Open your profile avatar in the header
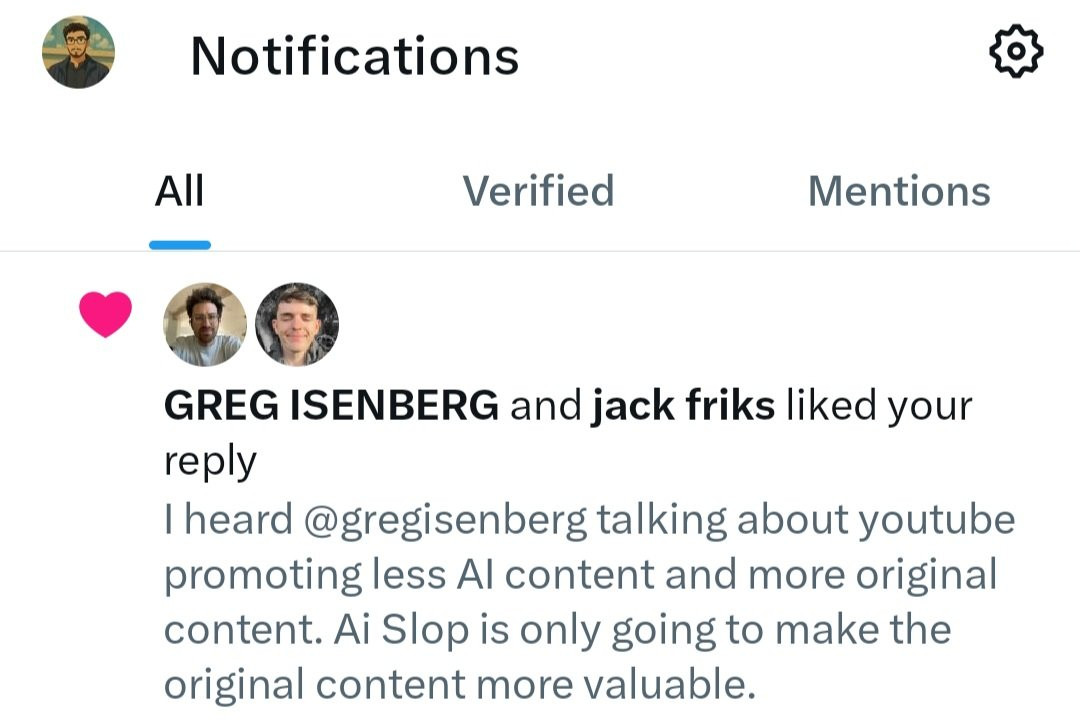 [x=78, y=52]
